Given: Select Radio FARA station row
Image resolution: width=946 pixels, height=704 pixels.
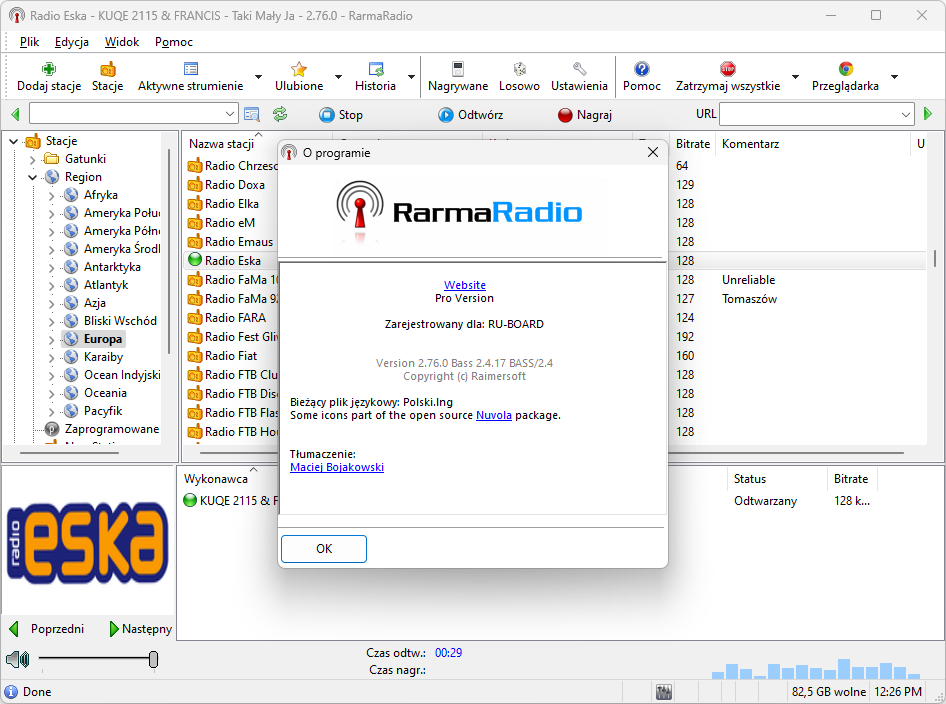Looking at the screenshot, I should click(x=235, y=317).
